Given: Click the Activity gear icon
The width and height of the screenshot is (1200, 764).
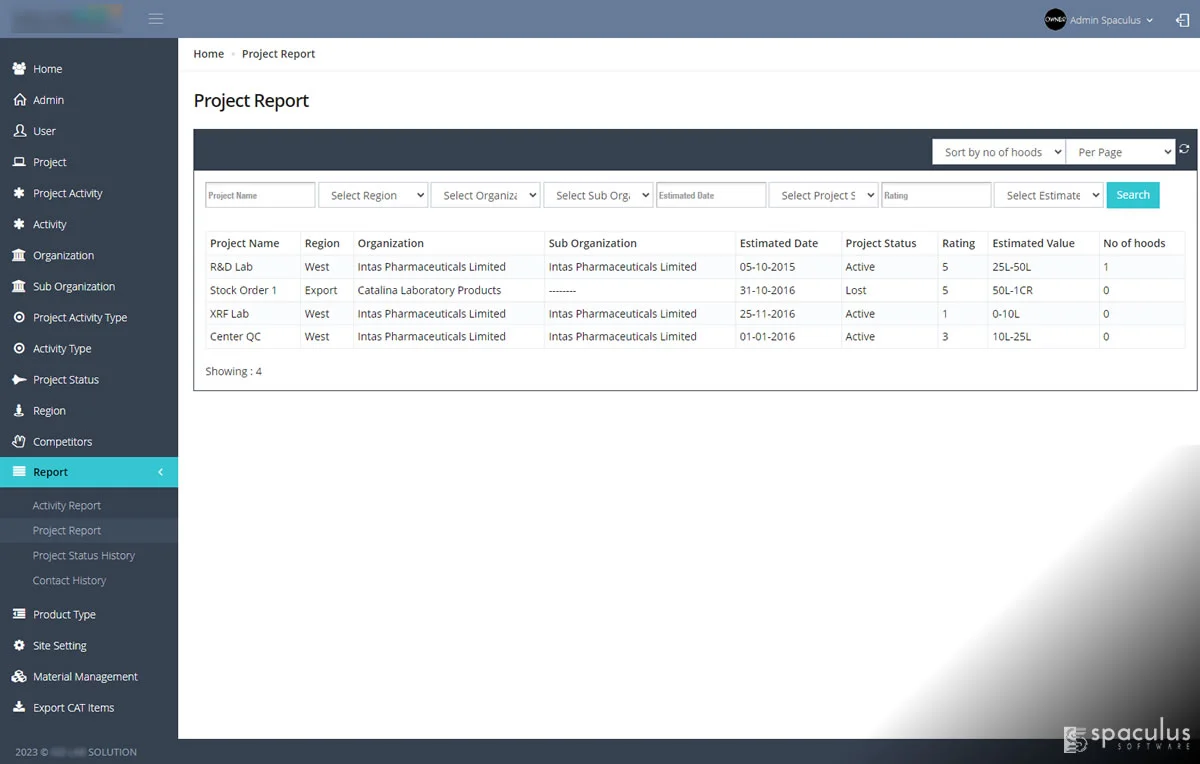Looking at the screenshot, I should click(19, 224).
